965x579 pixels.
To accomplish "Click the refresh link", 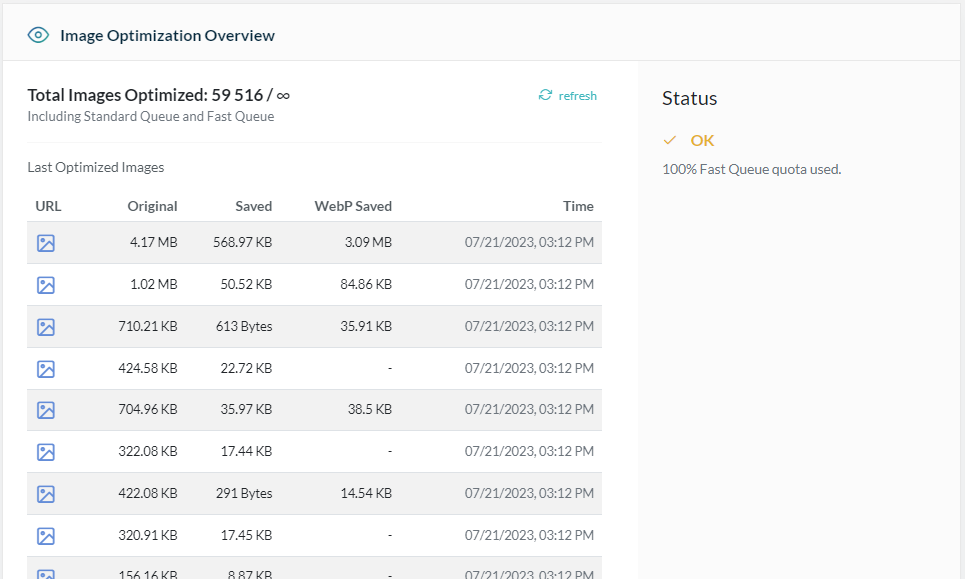I will point(577,96).
